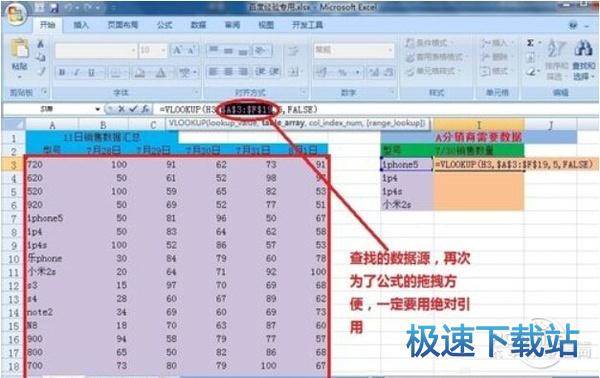The width and height of the screenshot is (600, 378).
Task: Open the Help icon in ribbon corner
Action: click(x=573, y=25)
